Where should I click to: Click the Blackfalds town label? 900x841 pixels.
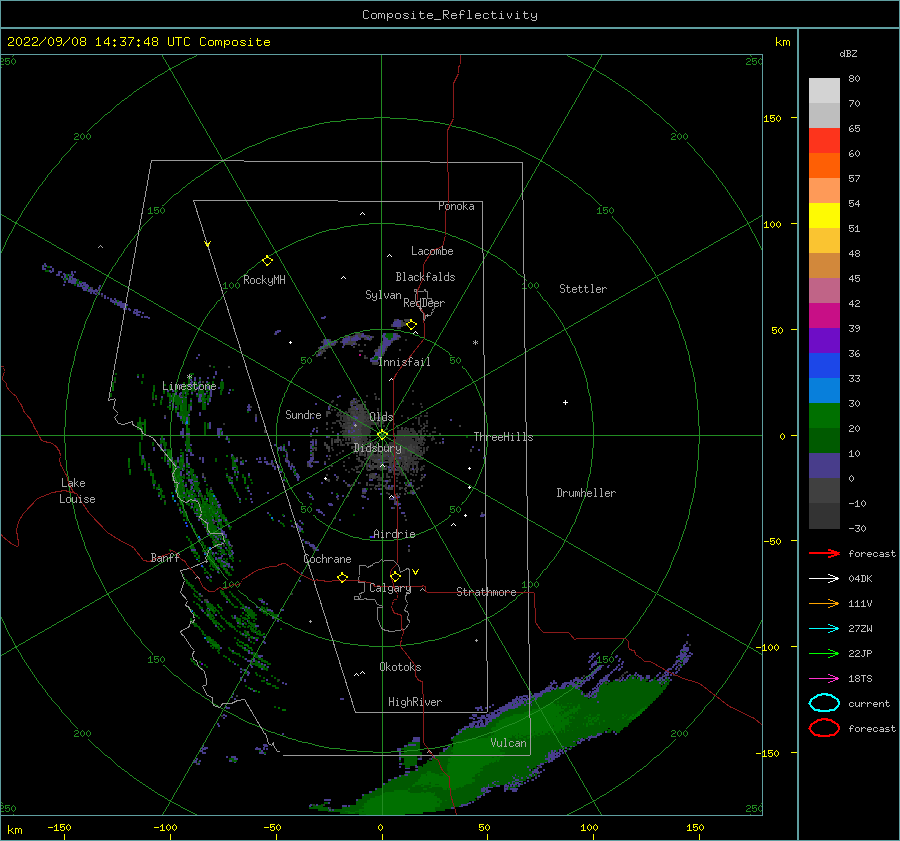coord(425,277)
